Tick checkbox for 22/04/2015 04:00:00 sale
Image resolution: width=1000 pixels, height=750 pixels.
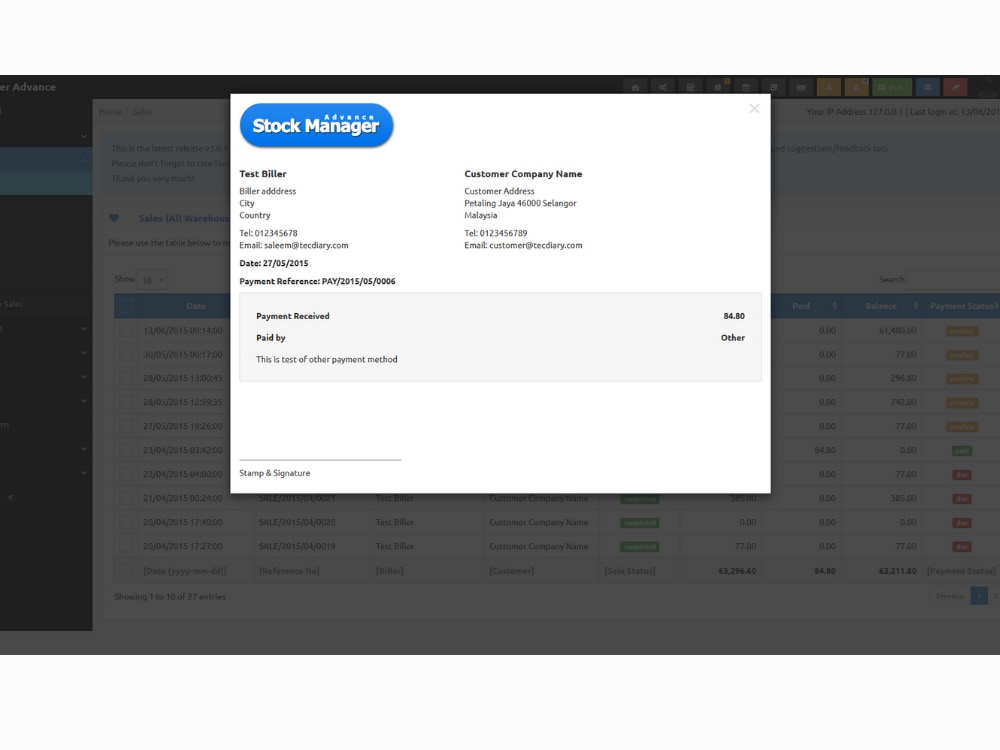126,474
